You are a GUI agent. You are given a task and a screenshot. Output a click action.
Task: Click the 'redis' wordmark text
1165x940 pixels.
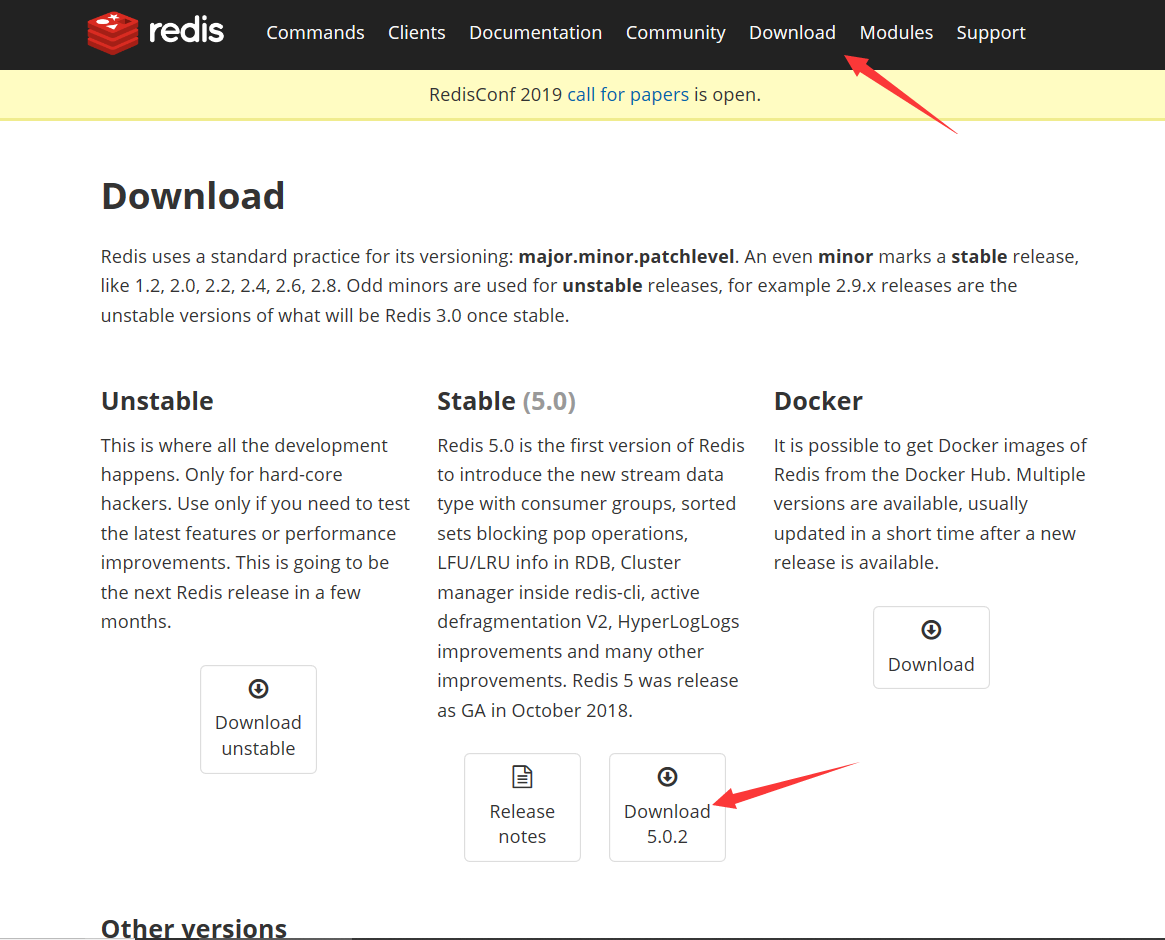pos(186,31)
